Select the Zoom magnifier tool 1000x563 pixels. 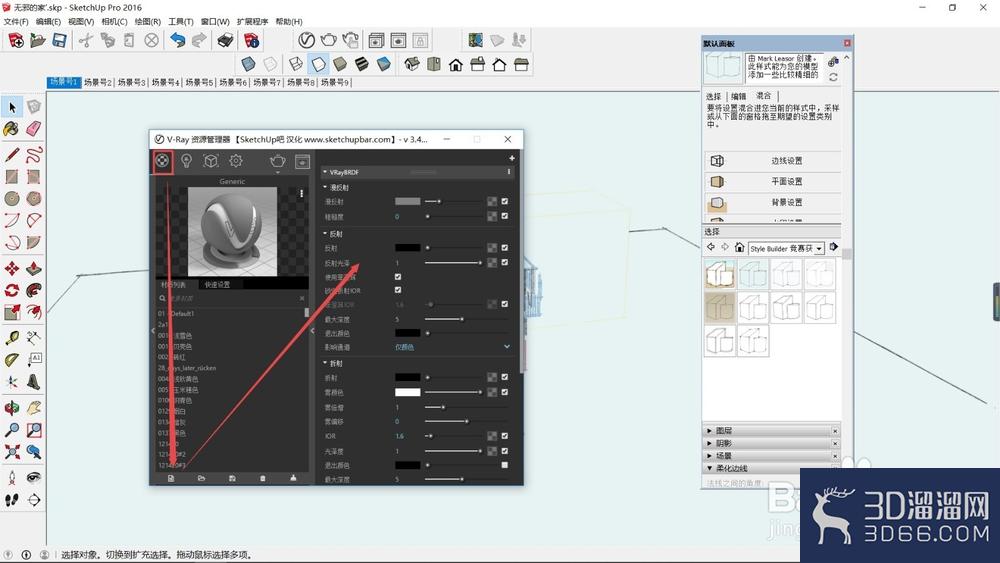11,430
